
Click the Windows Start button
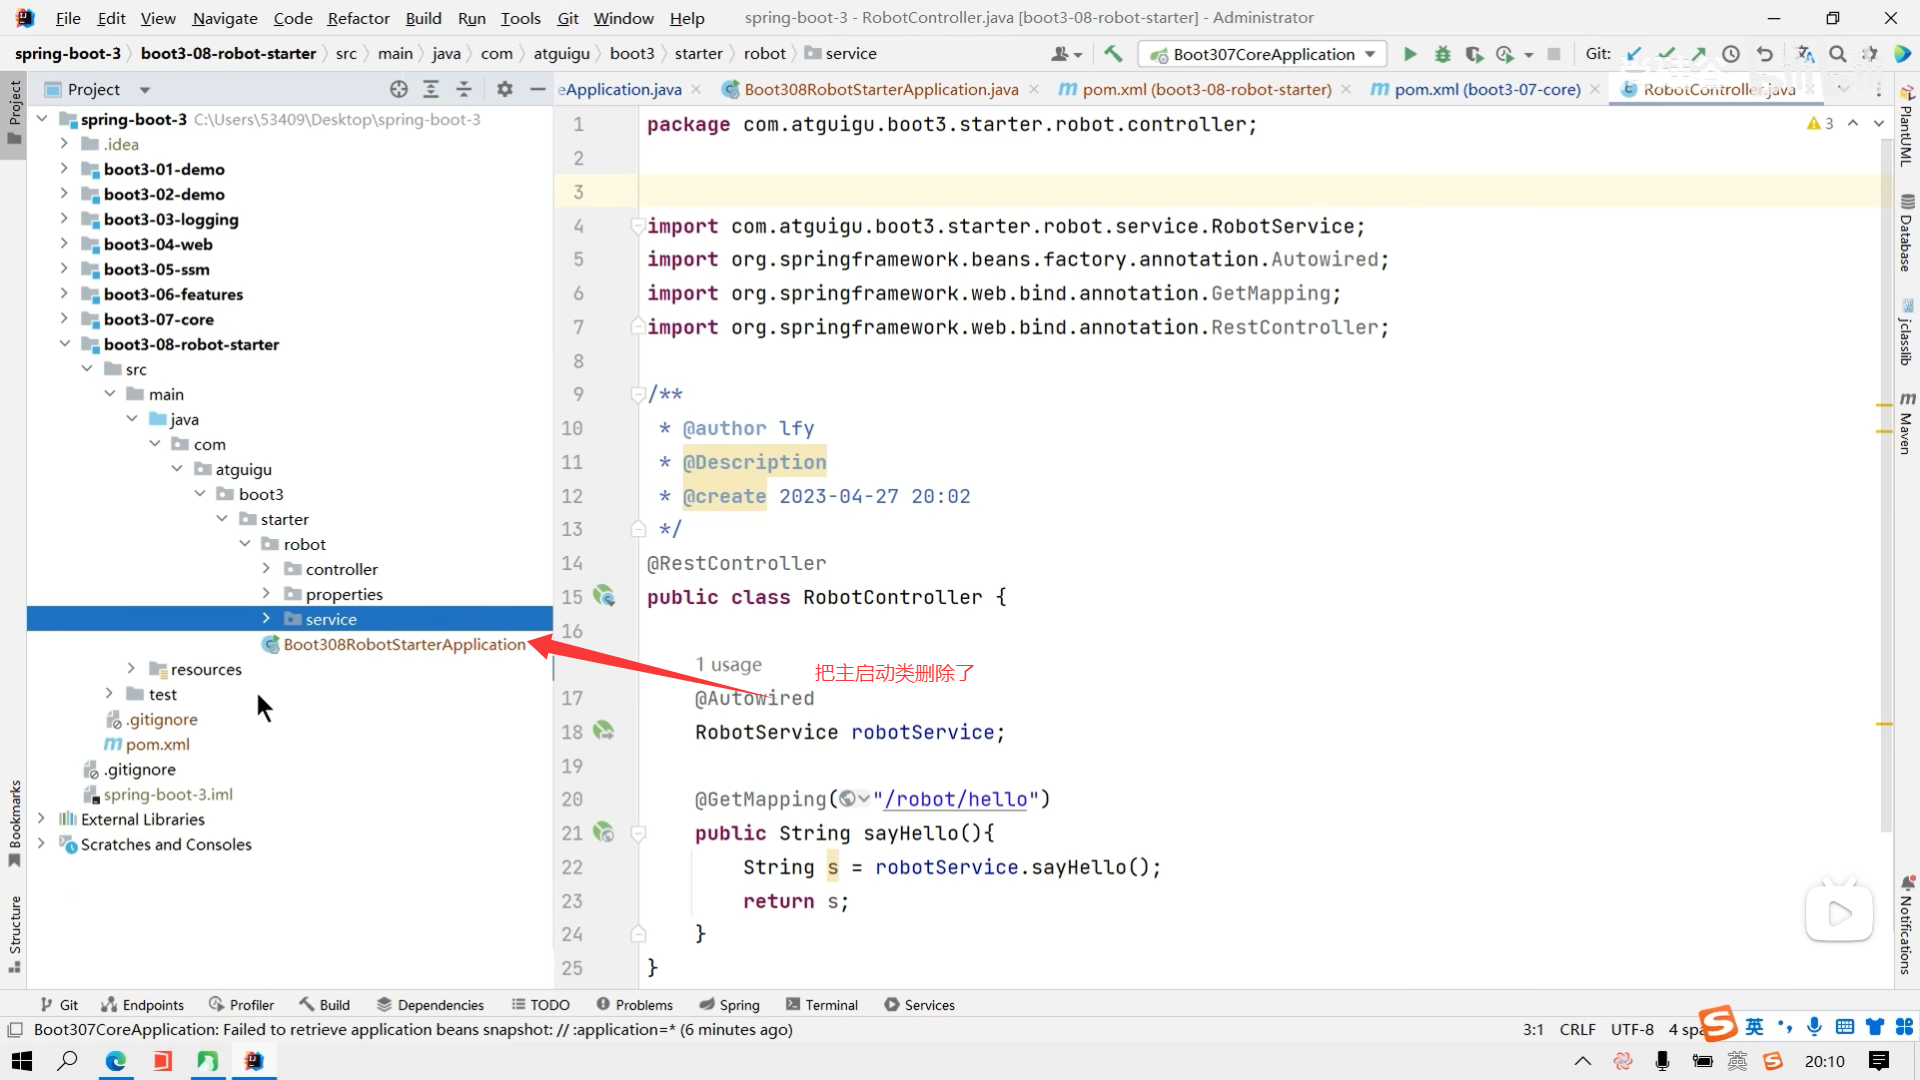[21, 1061]
